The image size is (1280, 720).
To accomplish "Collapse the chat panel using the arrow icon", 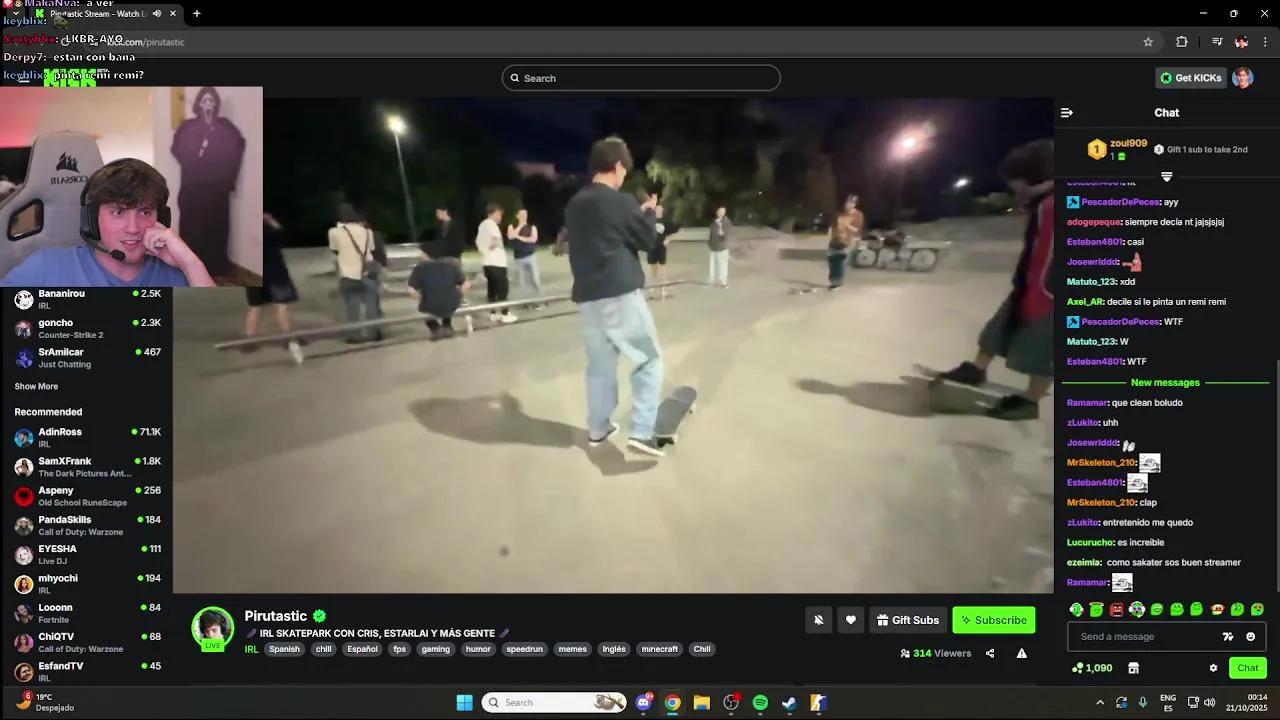I will [x=1066, y=113].
